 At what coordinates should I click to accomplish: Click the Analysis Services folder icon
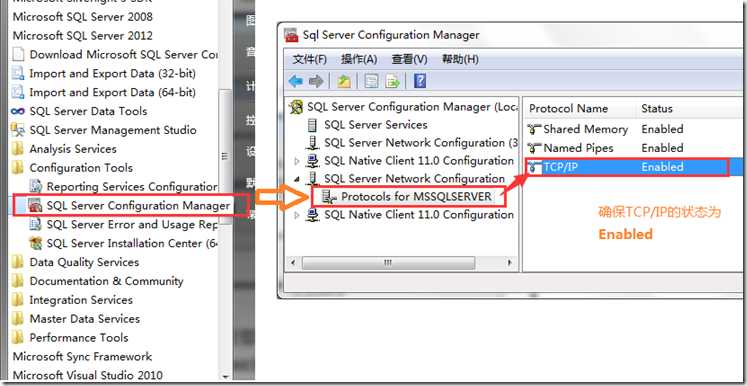[x=18, y=149]
